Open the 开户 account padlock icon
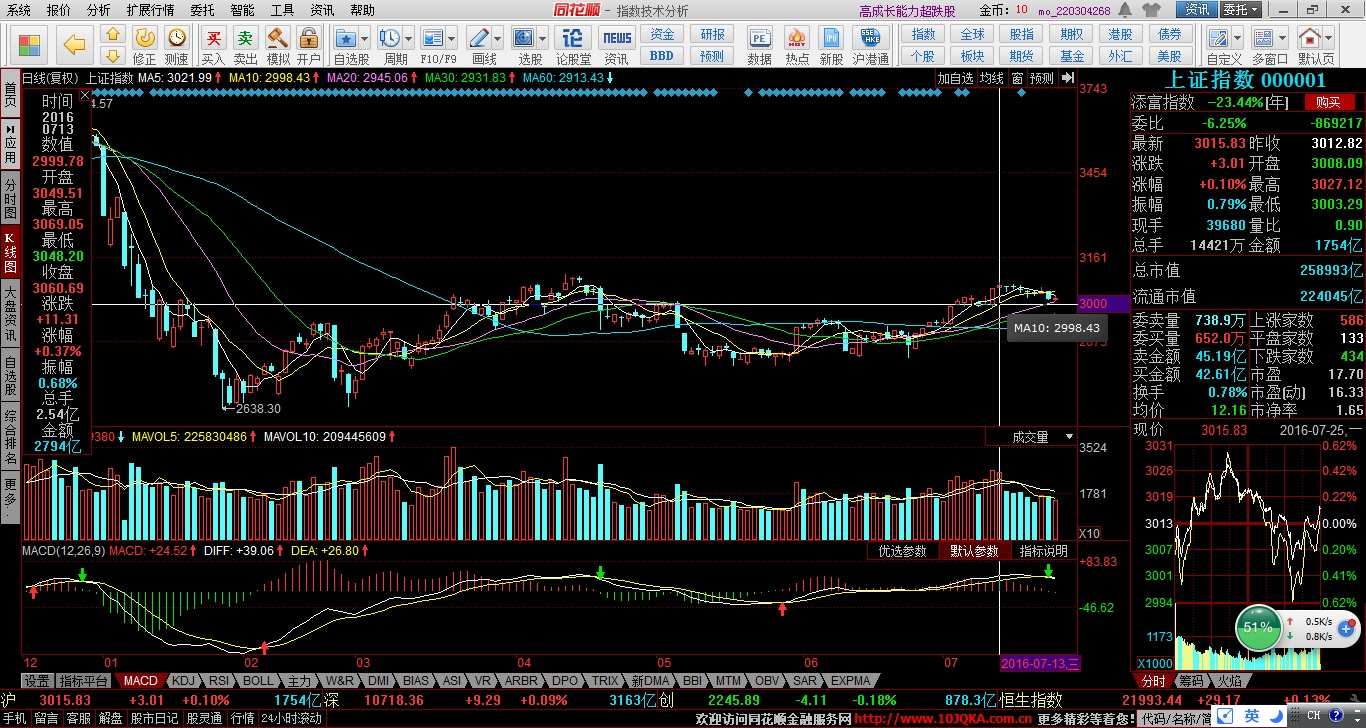This screenshot has height=728, width=1366. 309,39
